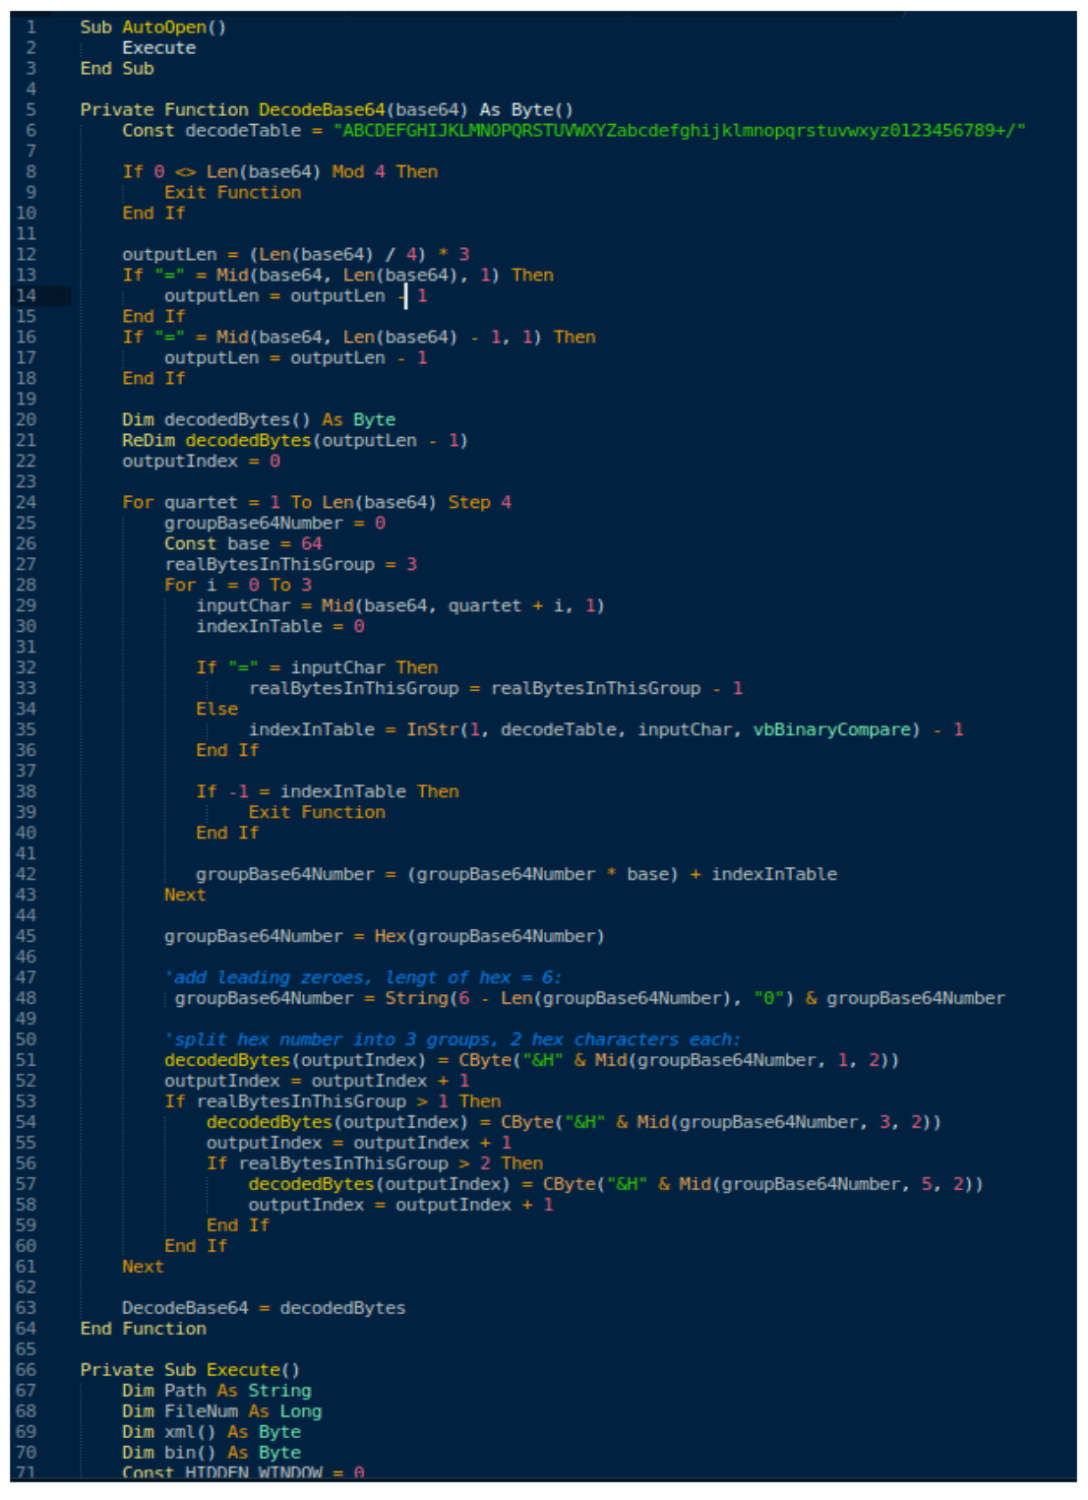Screen dimensions: 1088x1500
Task: Click "Exit Function" on line 9
Action: (232, 192)
